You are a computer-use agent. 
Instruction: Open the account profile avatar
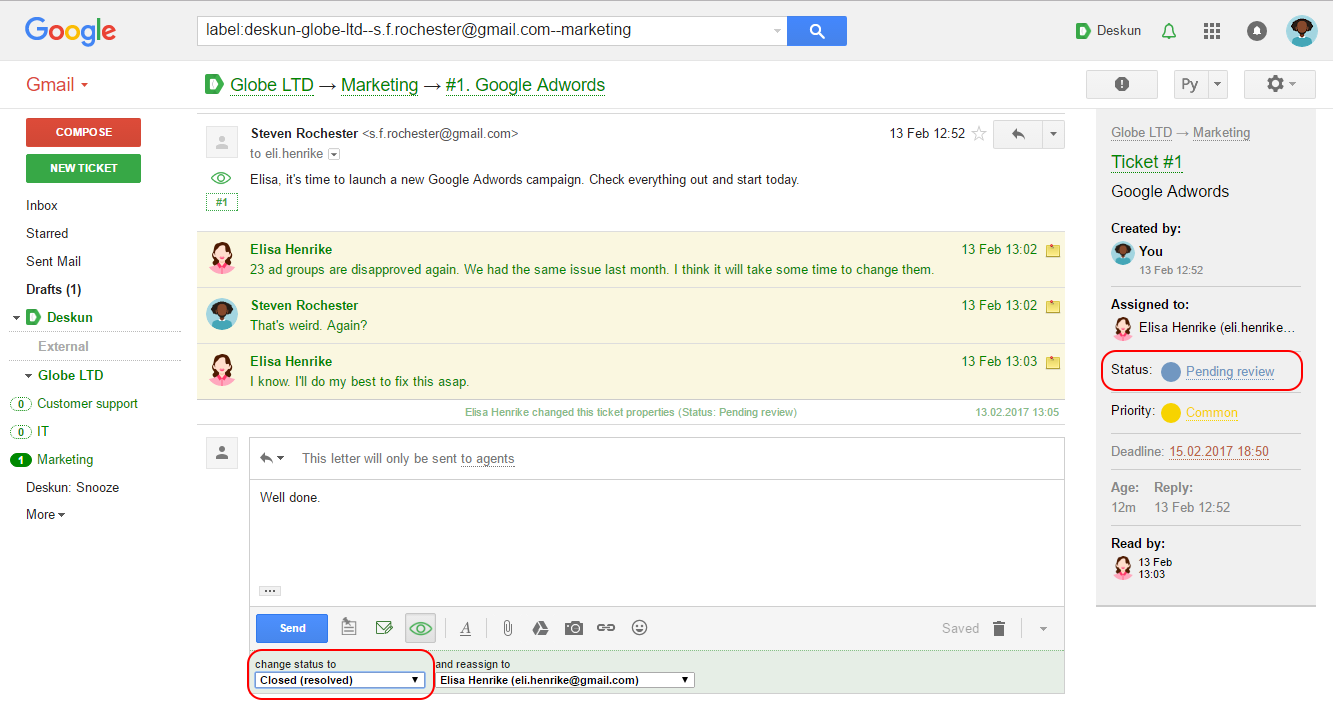point(1301,31)
